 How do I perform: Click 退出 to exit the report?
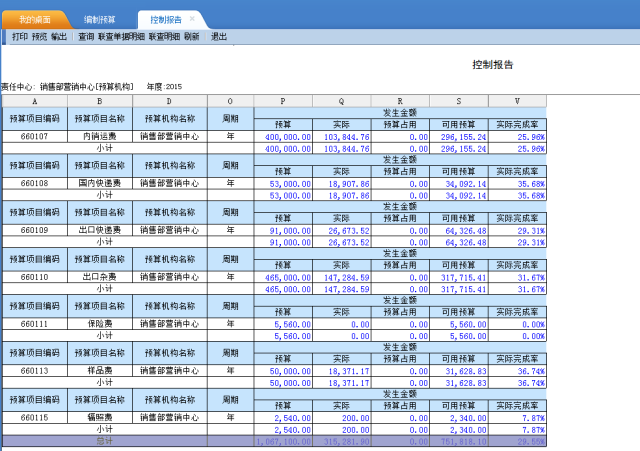pos(218,36)
